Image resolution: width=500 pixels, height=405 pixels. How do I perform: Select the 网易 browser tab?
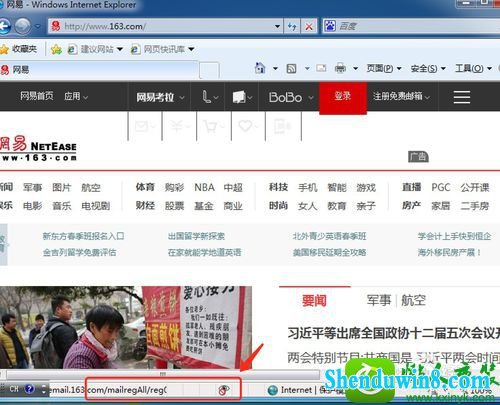(99, 70)
